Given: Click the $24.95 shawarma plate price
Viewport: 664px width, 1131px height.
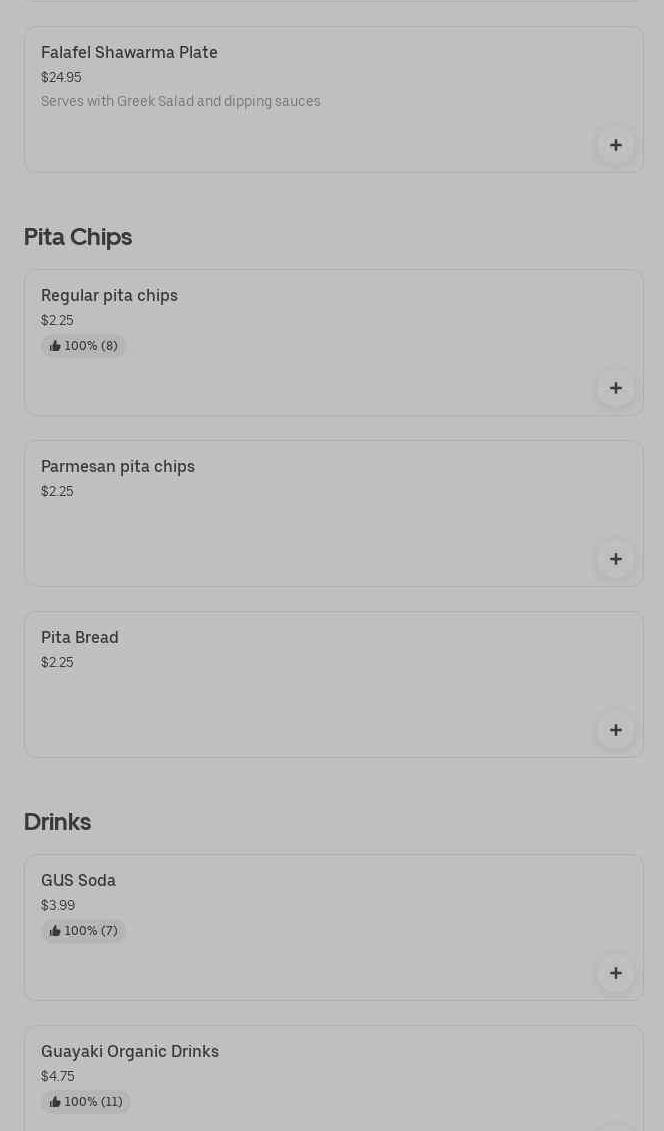Looking at the screenshot, I should (61, 77).
